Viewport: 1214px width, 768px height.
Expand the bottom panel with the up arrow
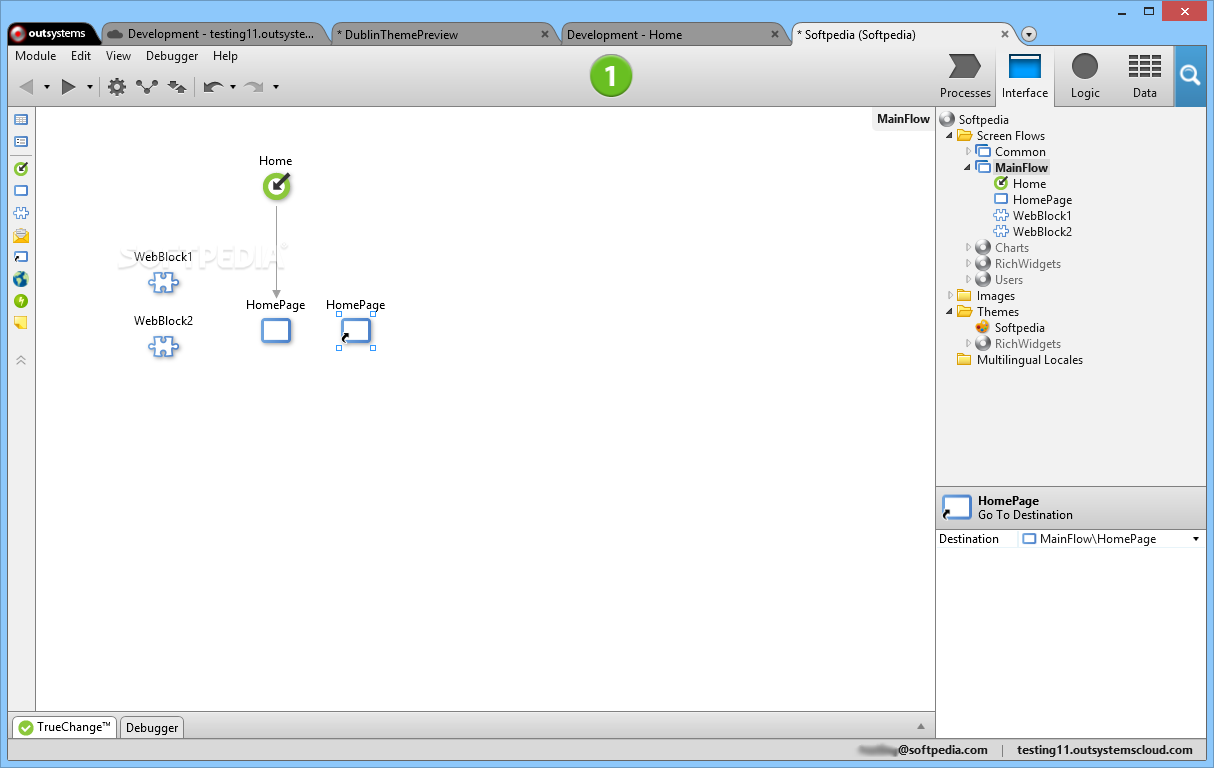(x=921, y=726)
